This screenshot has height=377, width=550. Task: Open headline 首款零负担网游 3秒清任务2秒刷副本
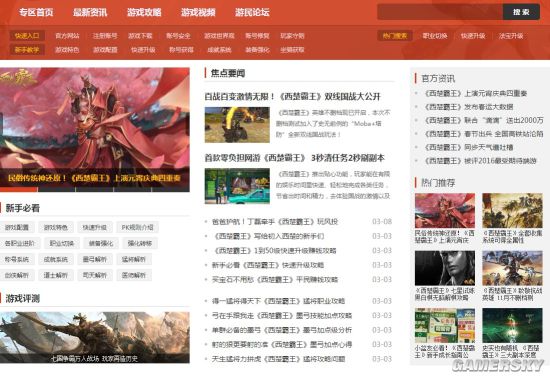(x=295, y=158)
